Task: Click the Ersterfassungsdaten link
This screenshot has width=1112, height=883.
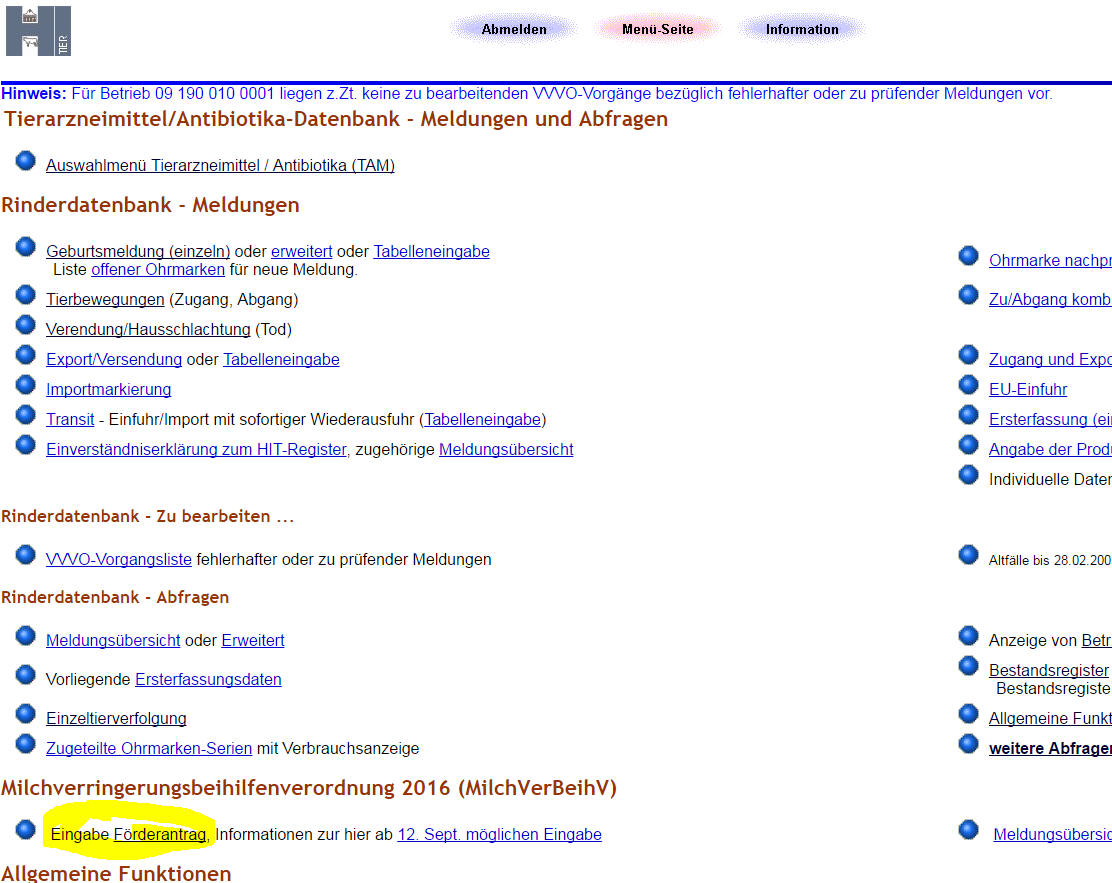Action: coord(208,679)
